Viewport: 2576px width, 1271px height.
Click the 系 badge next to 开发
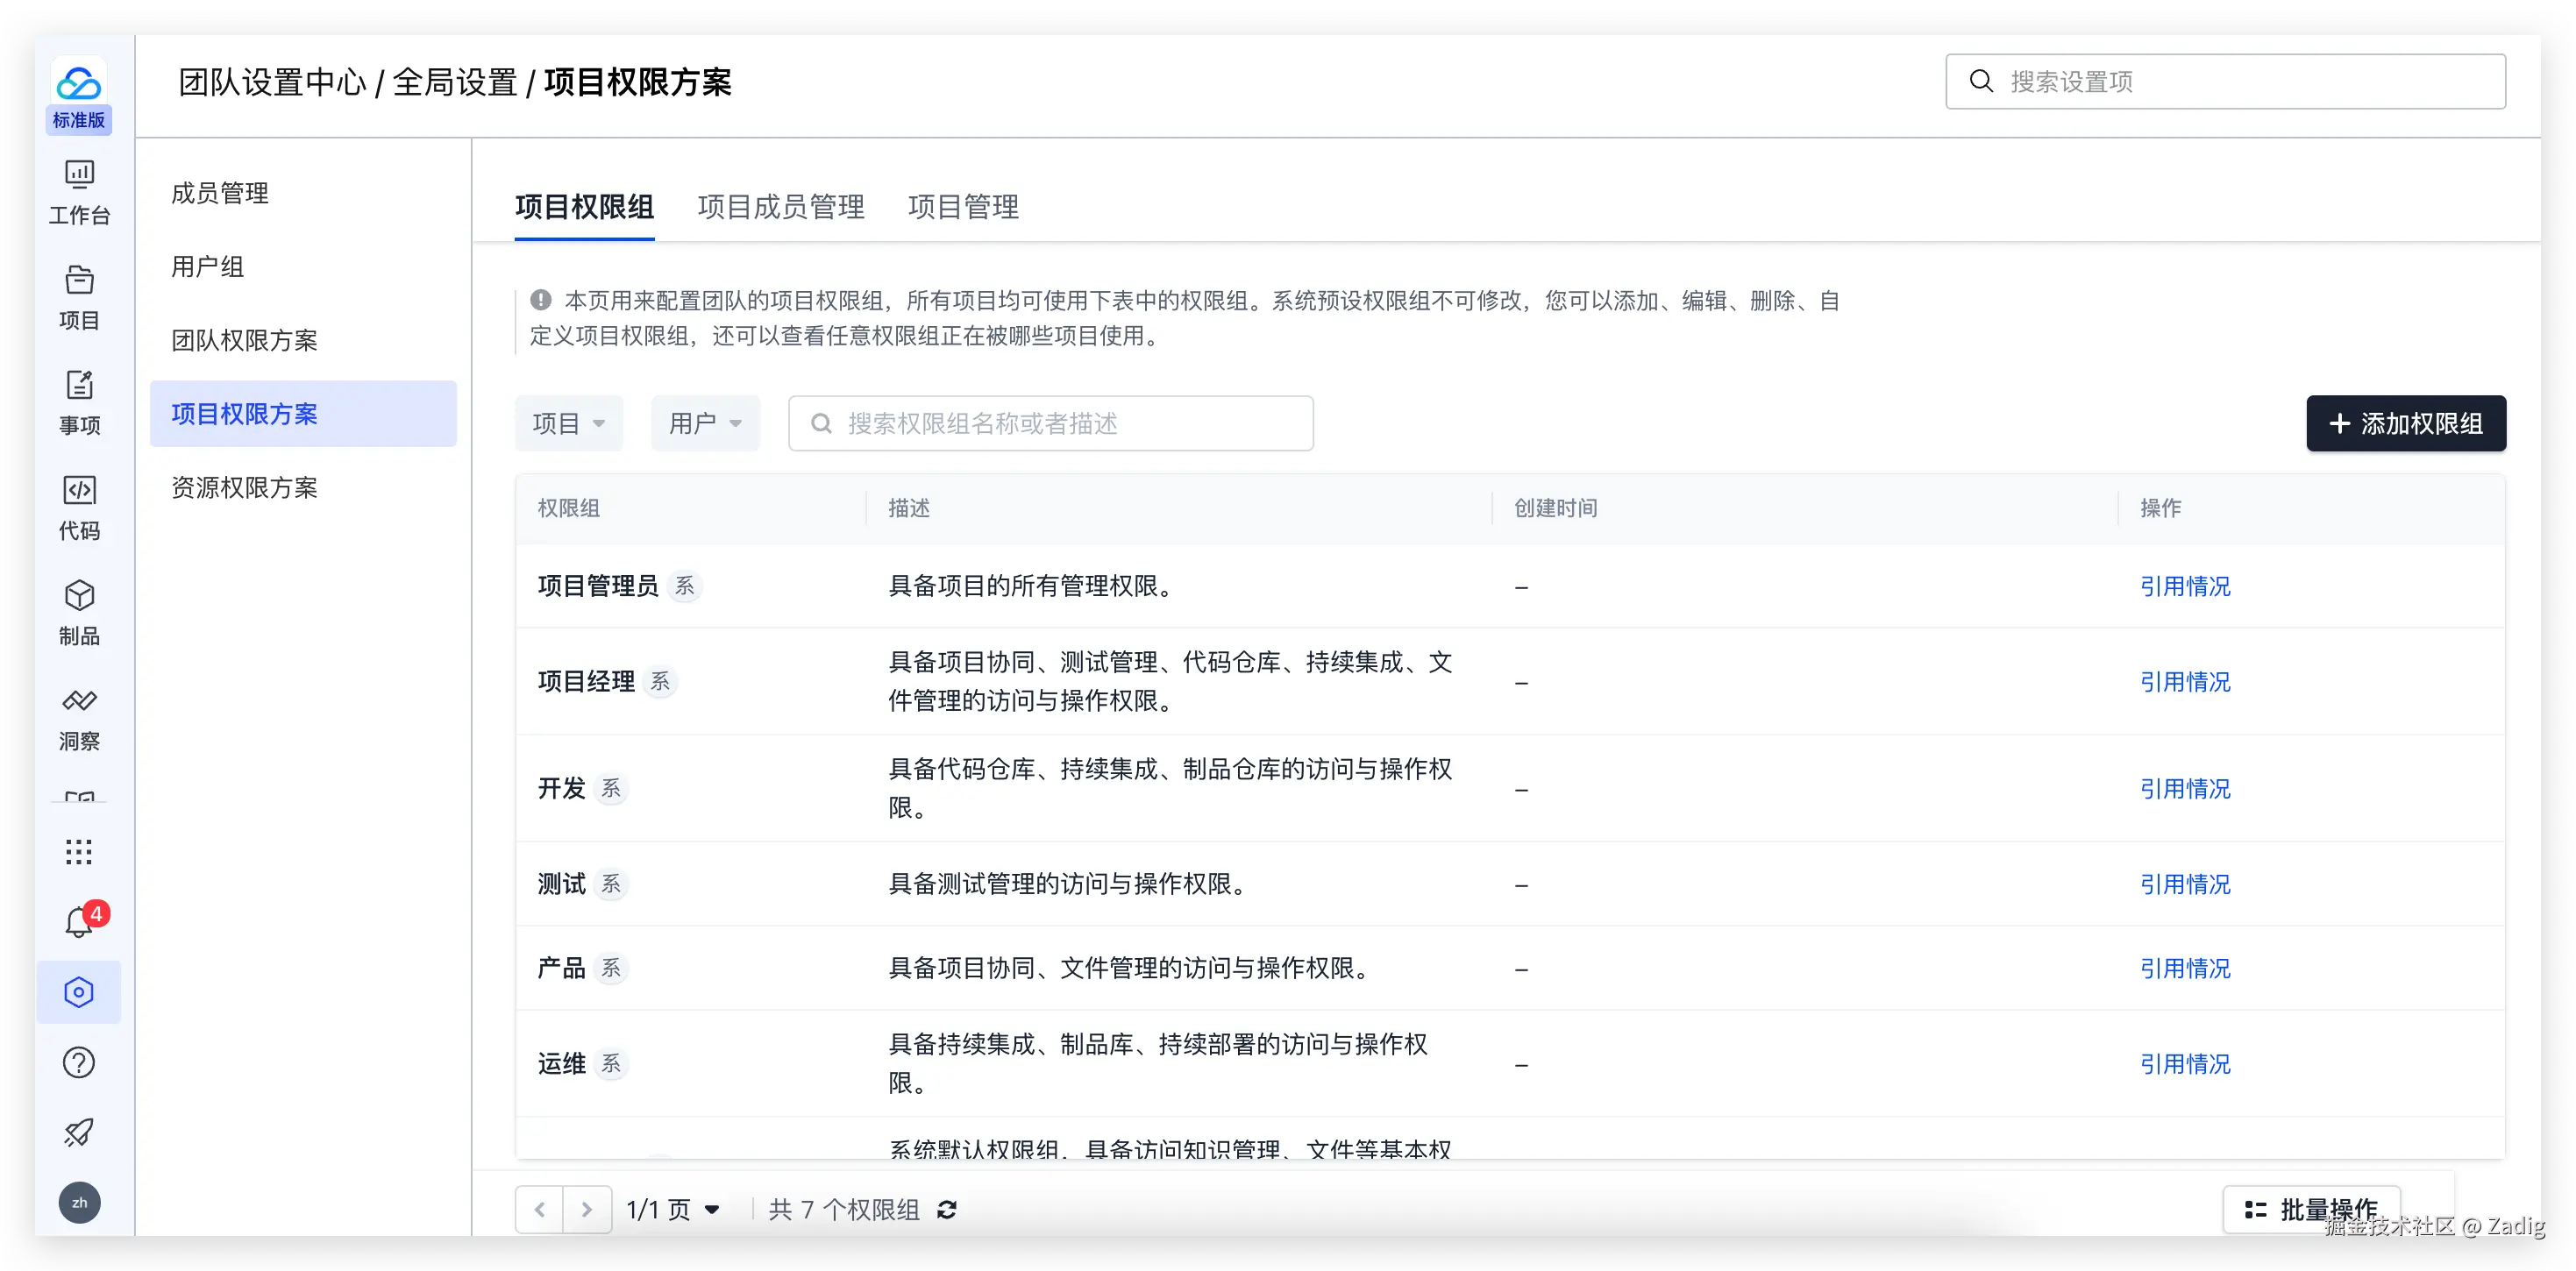coord(611,789)
